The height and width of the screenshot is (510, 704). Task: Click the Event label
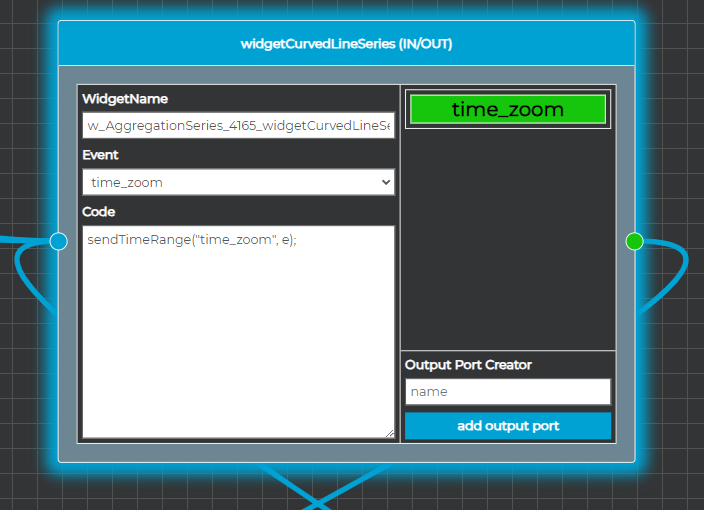tap(100, 155)
